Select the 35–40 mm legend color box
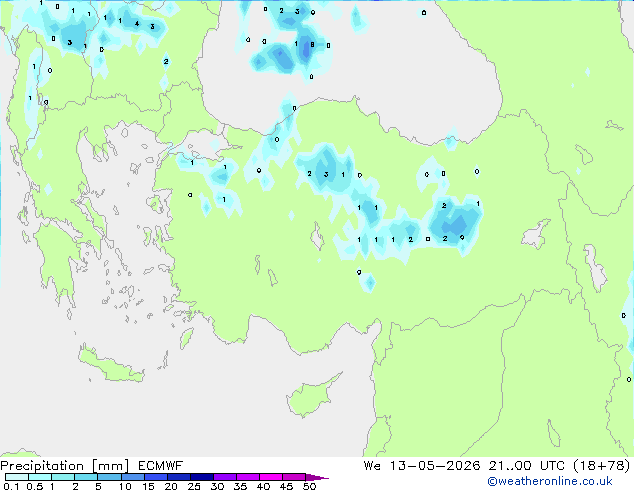The width and height of the screenshot is (634, 490). point(248,477)
